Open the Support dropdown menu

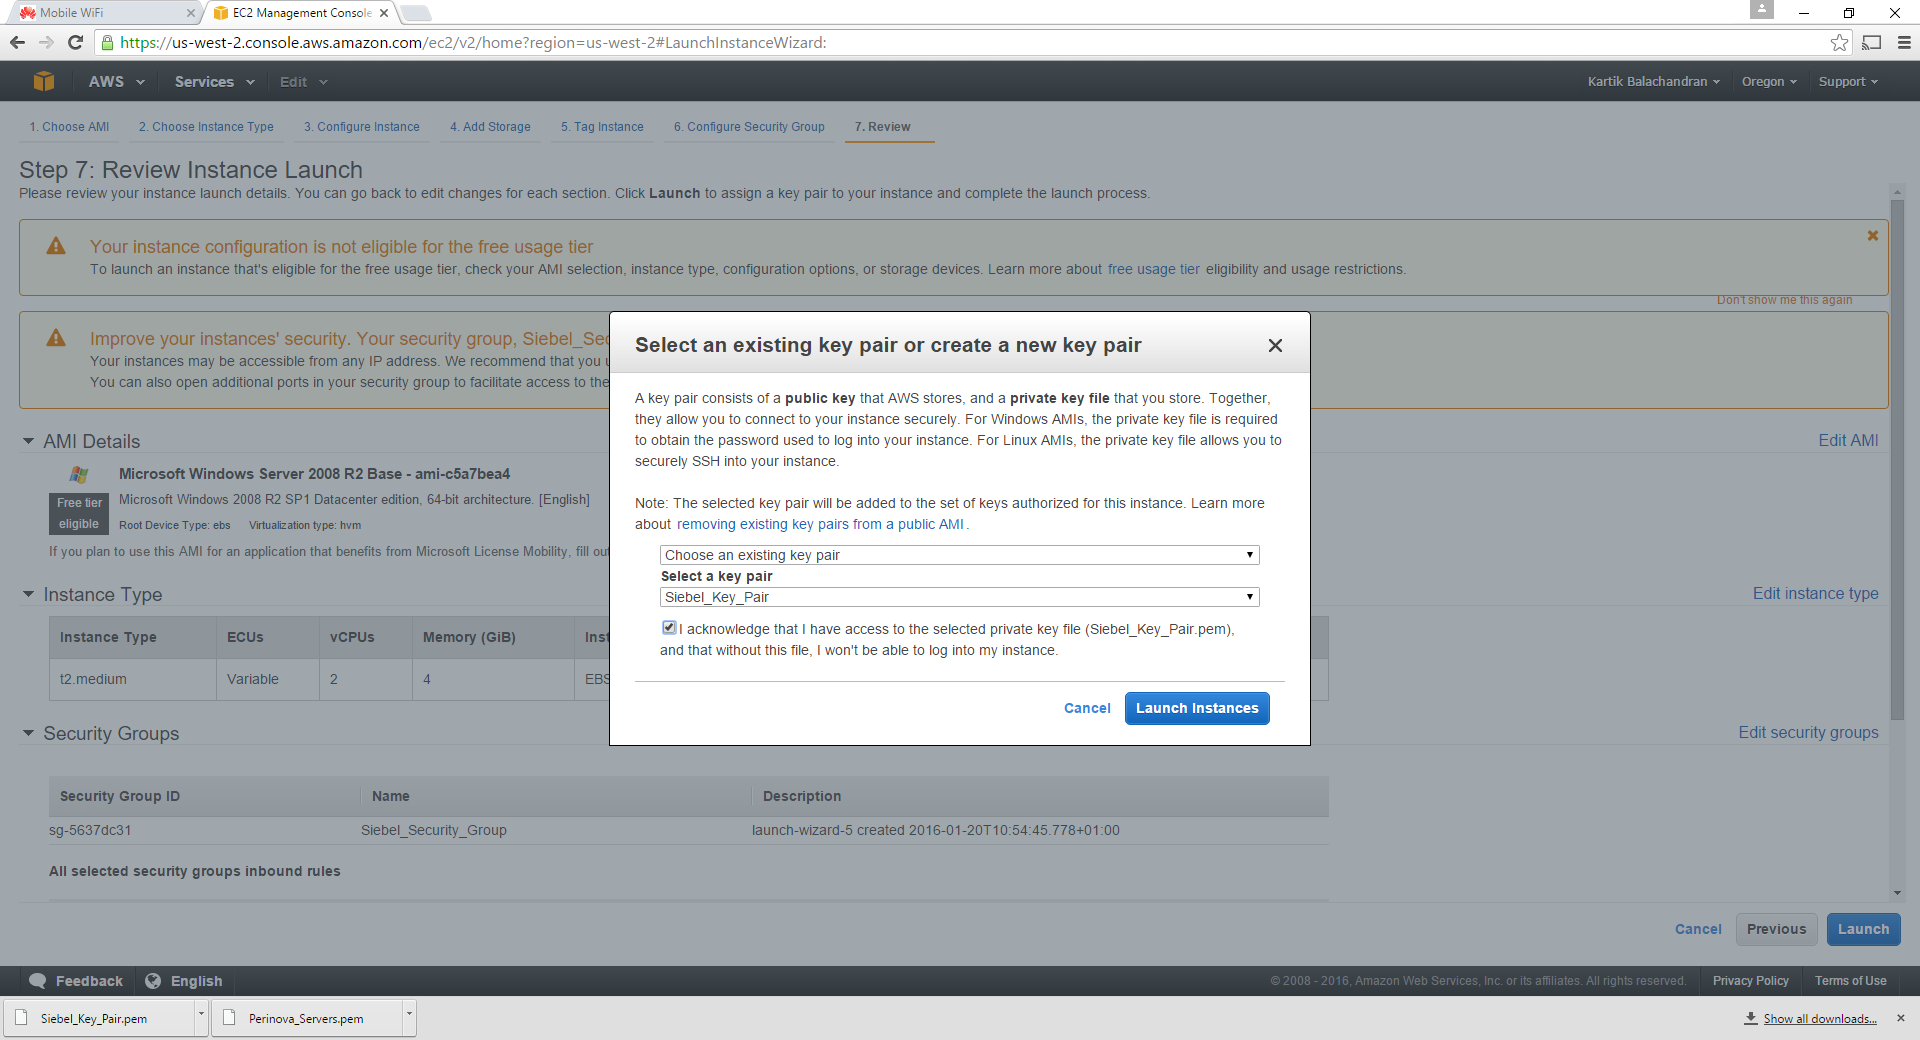(1848, 82)
